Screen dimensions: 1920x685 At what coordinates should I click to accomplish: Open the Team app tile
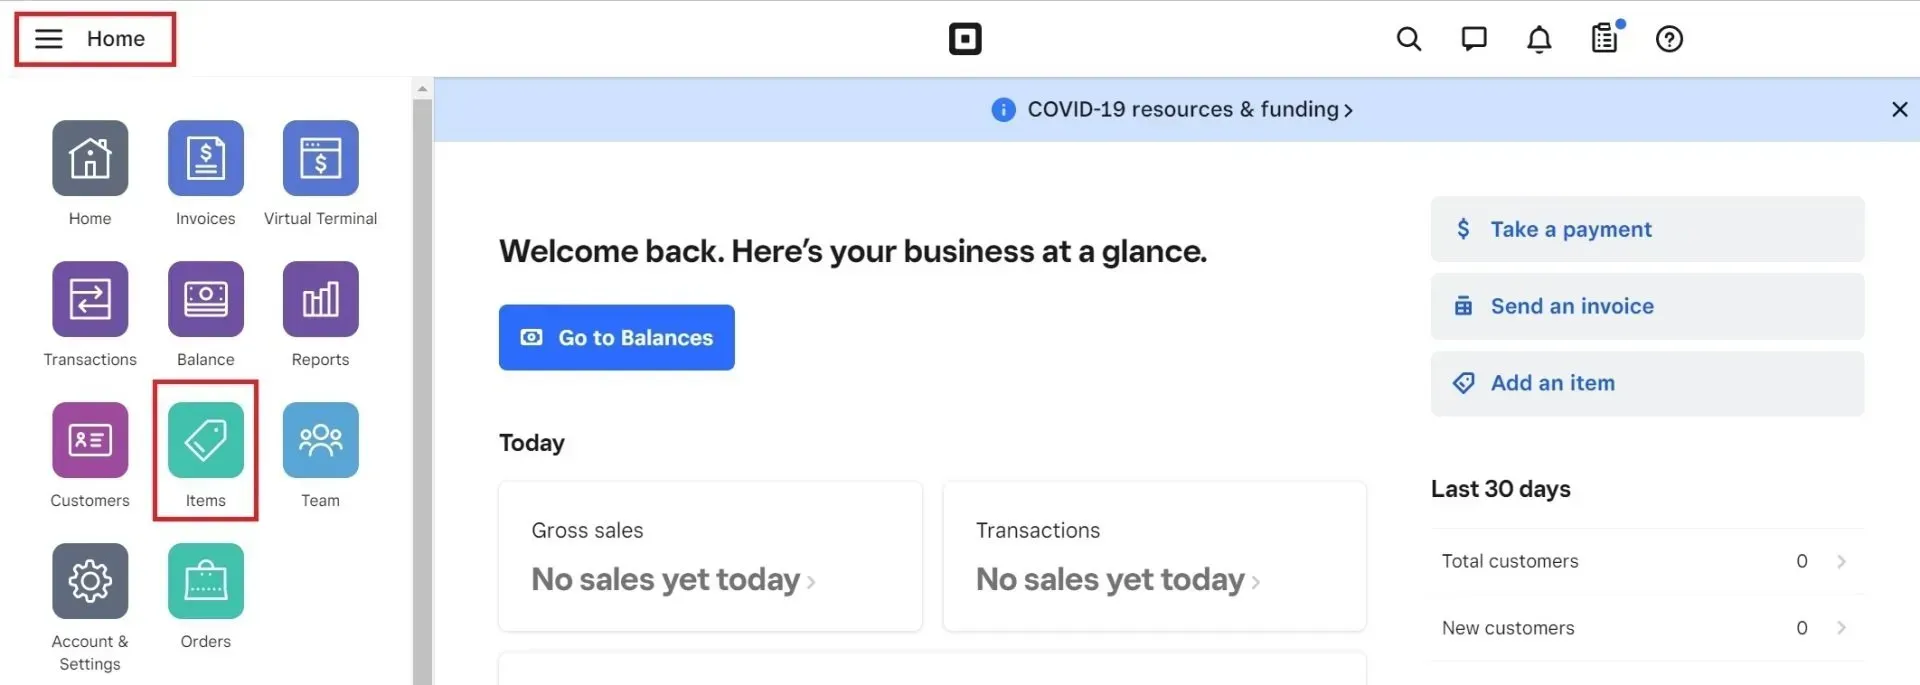[321, 440]
